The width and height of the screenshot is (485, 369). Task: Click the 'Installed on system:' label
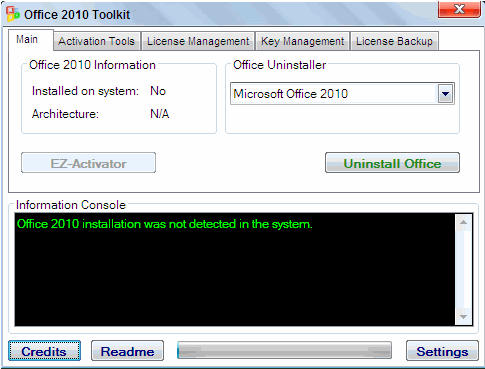point(85,91)
